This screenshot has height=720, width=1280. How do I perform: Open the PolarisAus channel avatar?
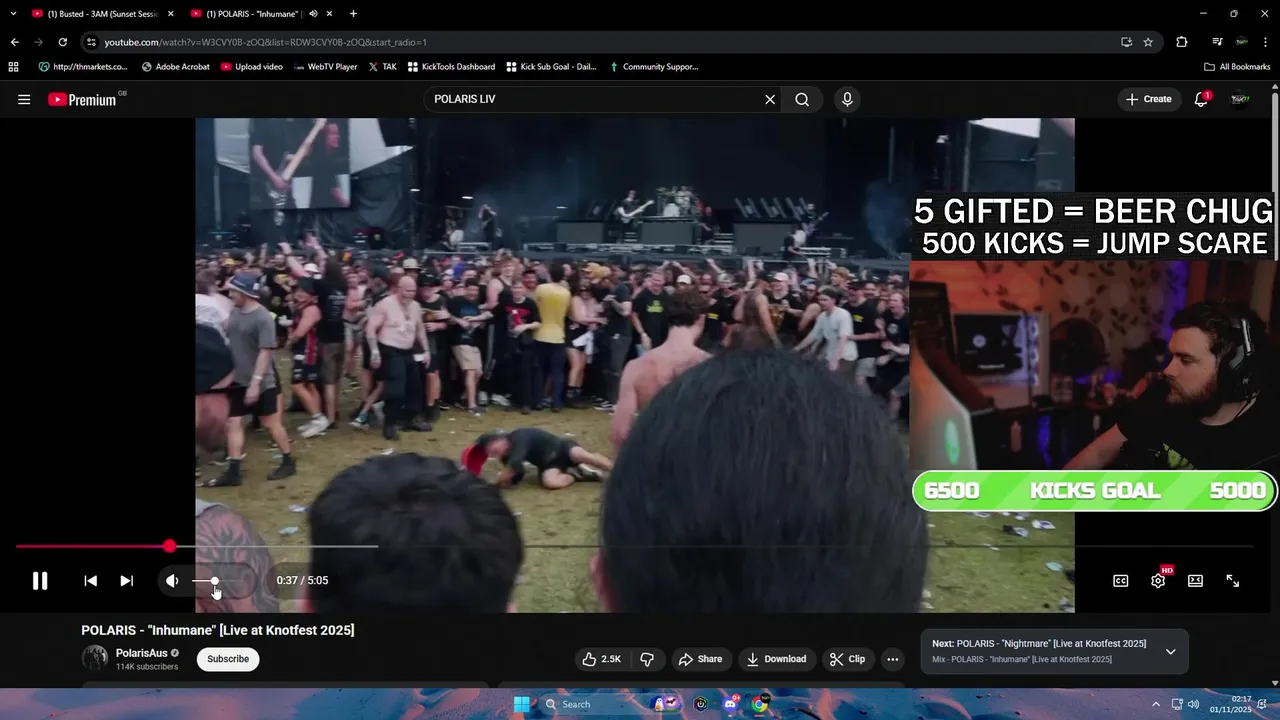pyautogui.click(x=95, y=658)
